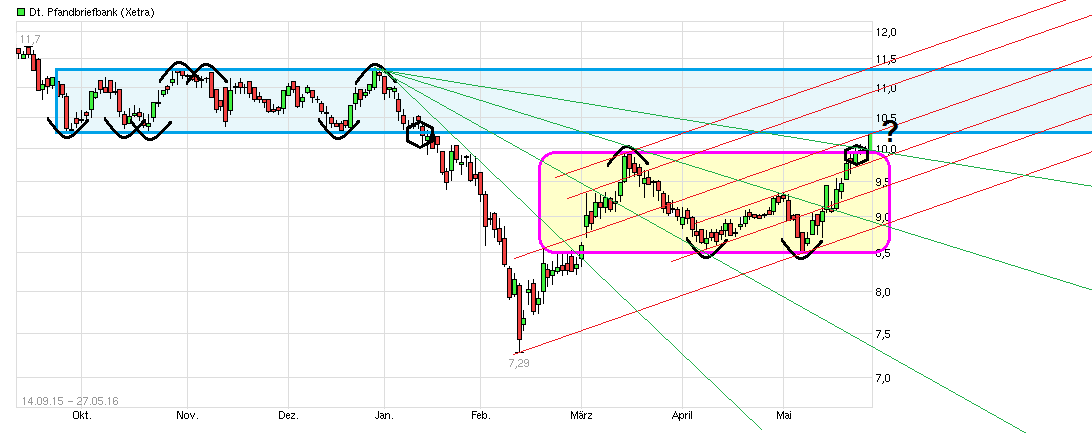Click the arc drawn over the January peak
Screen dimensions: 1092x433
374,72
